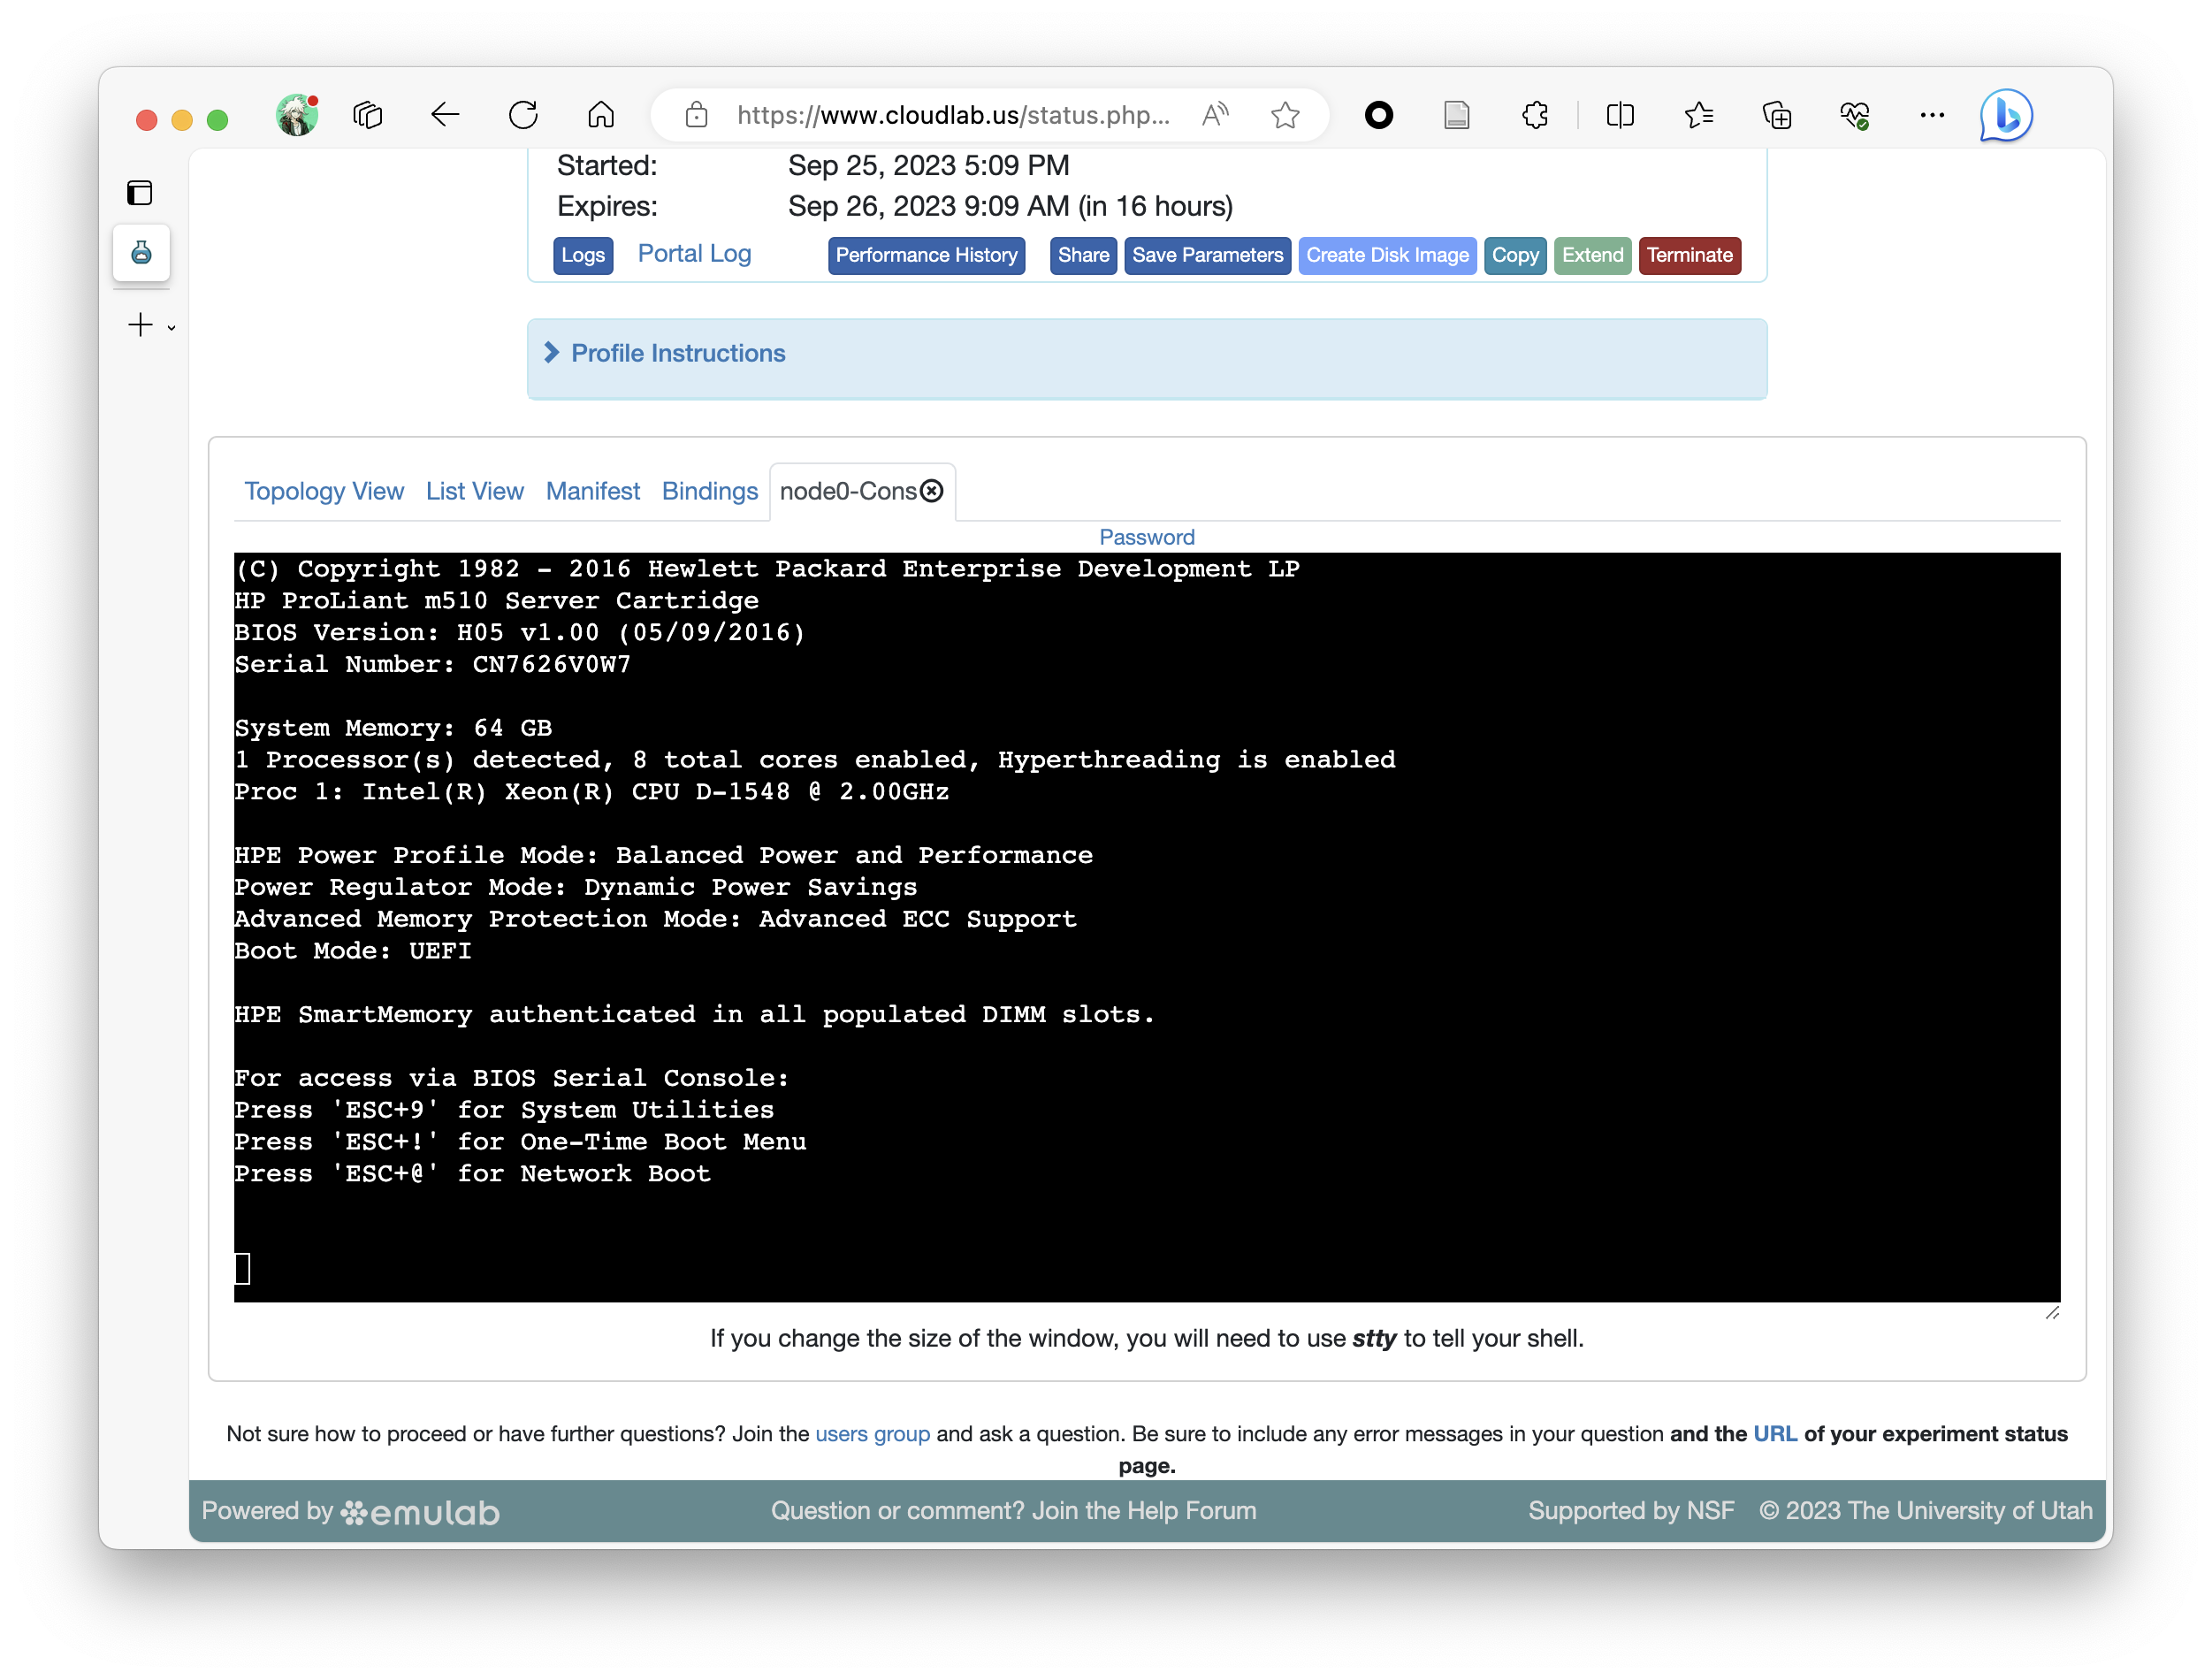2212x1680 pixels.
Task: Click the new tab options dropdown arrow
Action: coord(172,327)
